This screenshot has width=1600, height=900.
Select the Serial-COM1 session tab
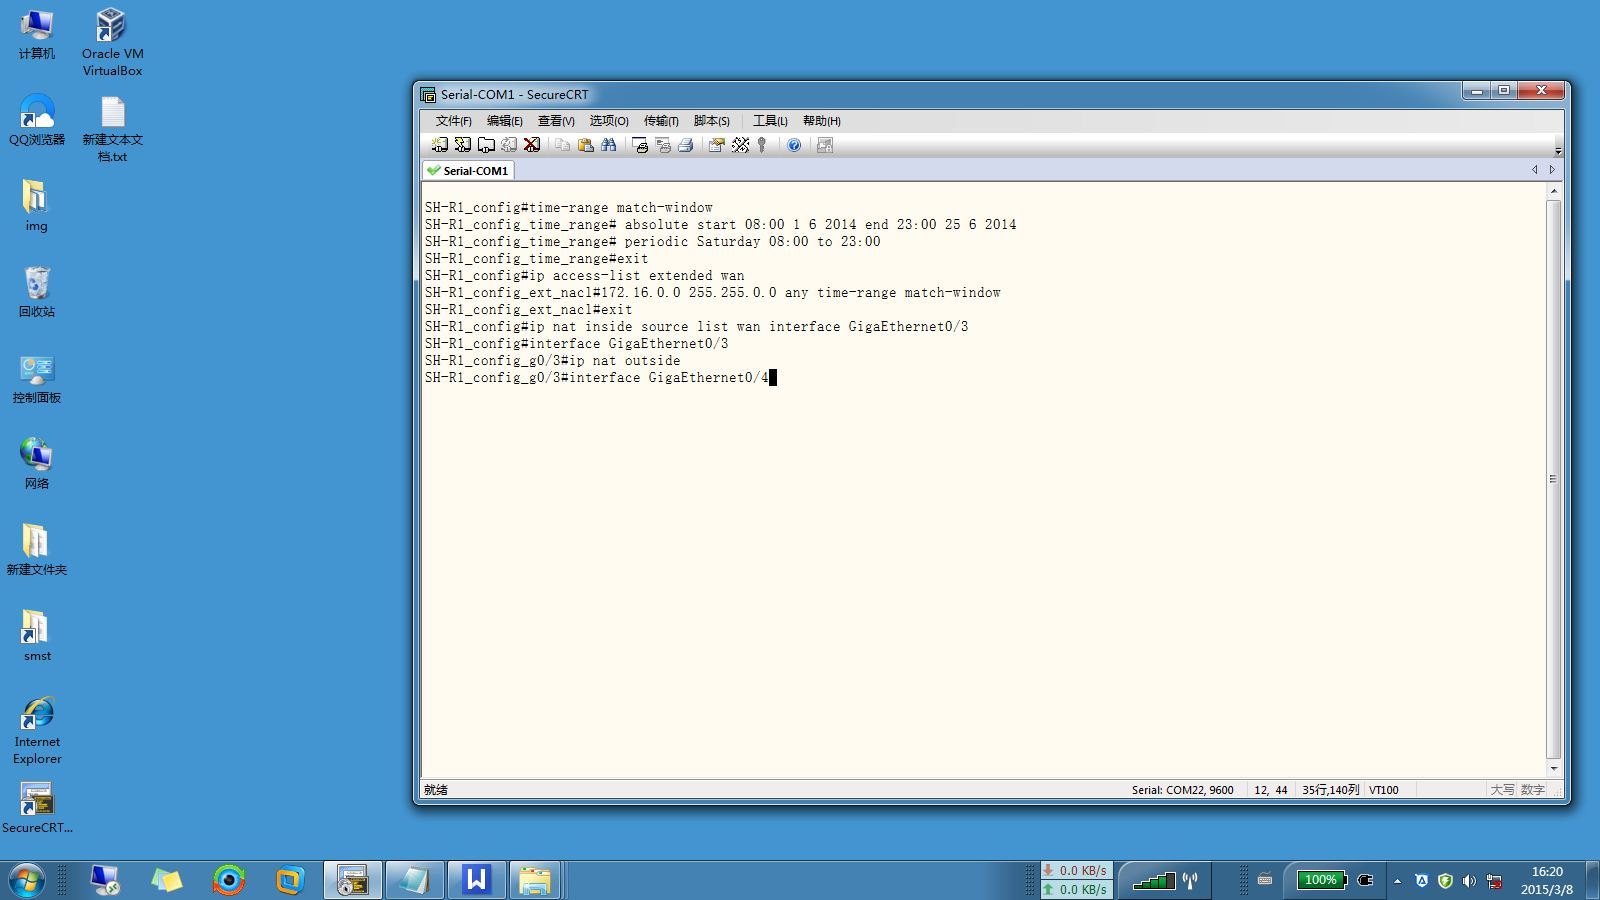[x=468, y=171]
